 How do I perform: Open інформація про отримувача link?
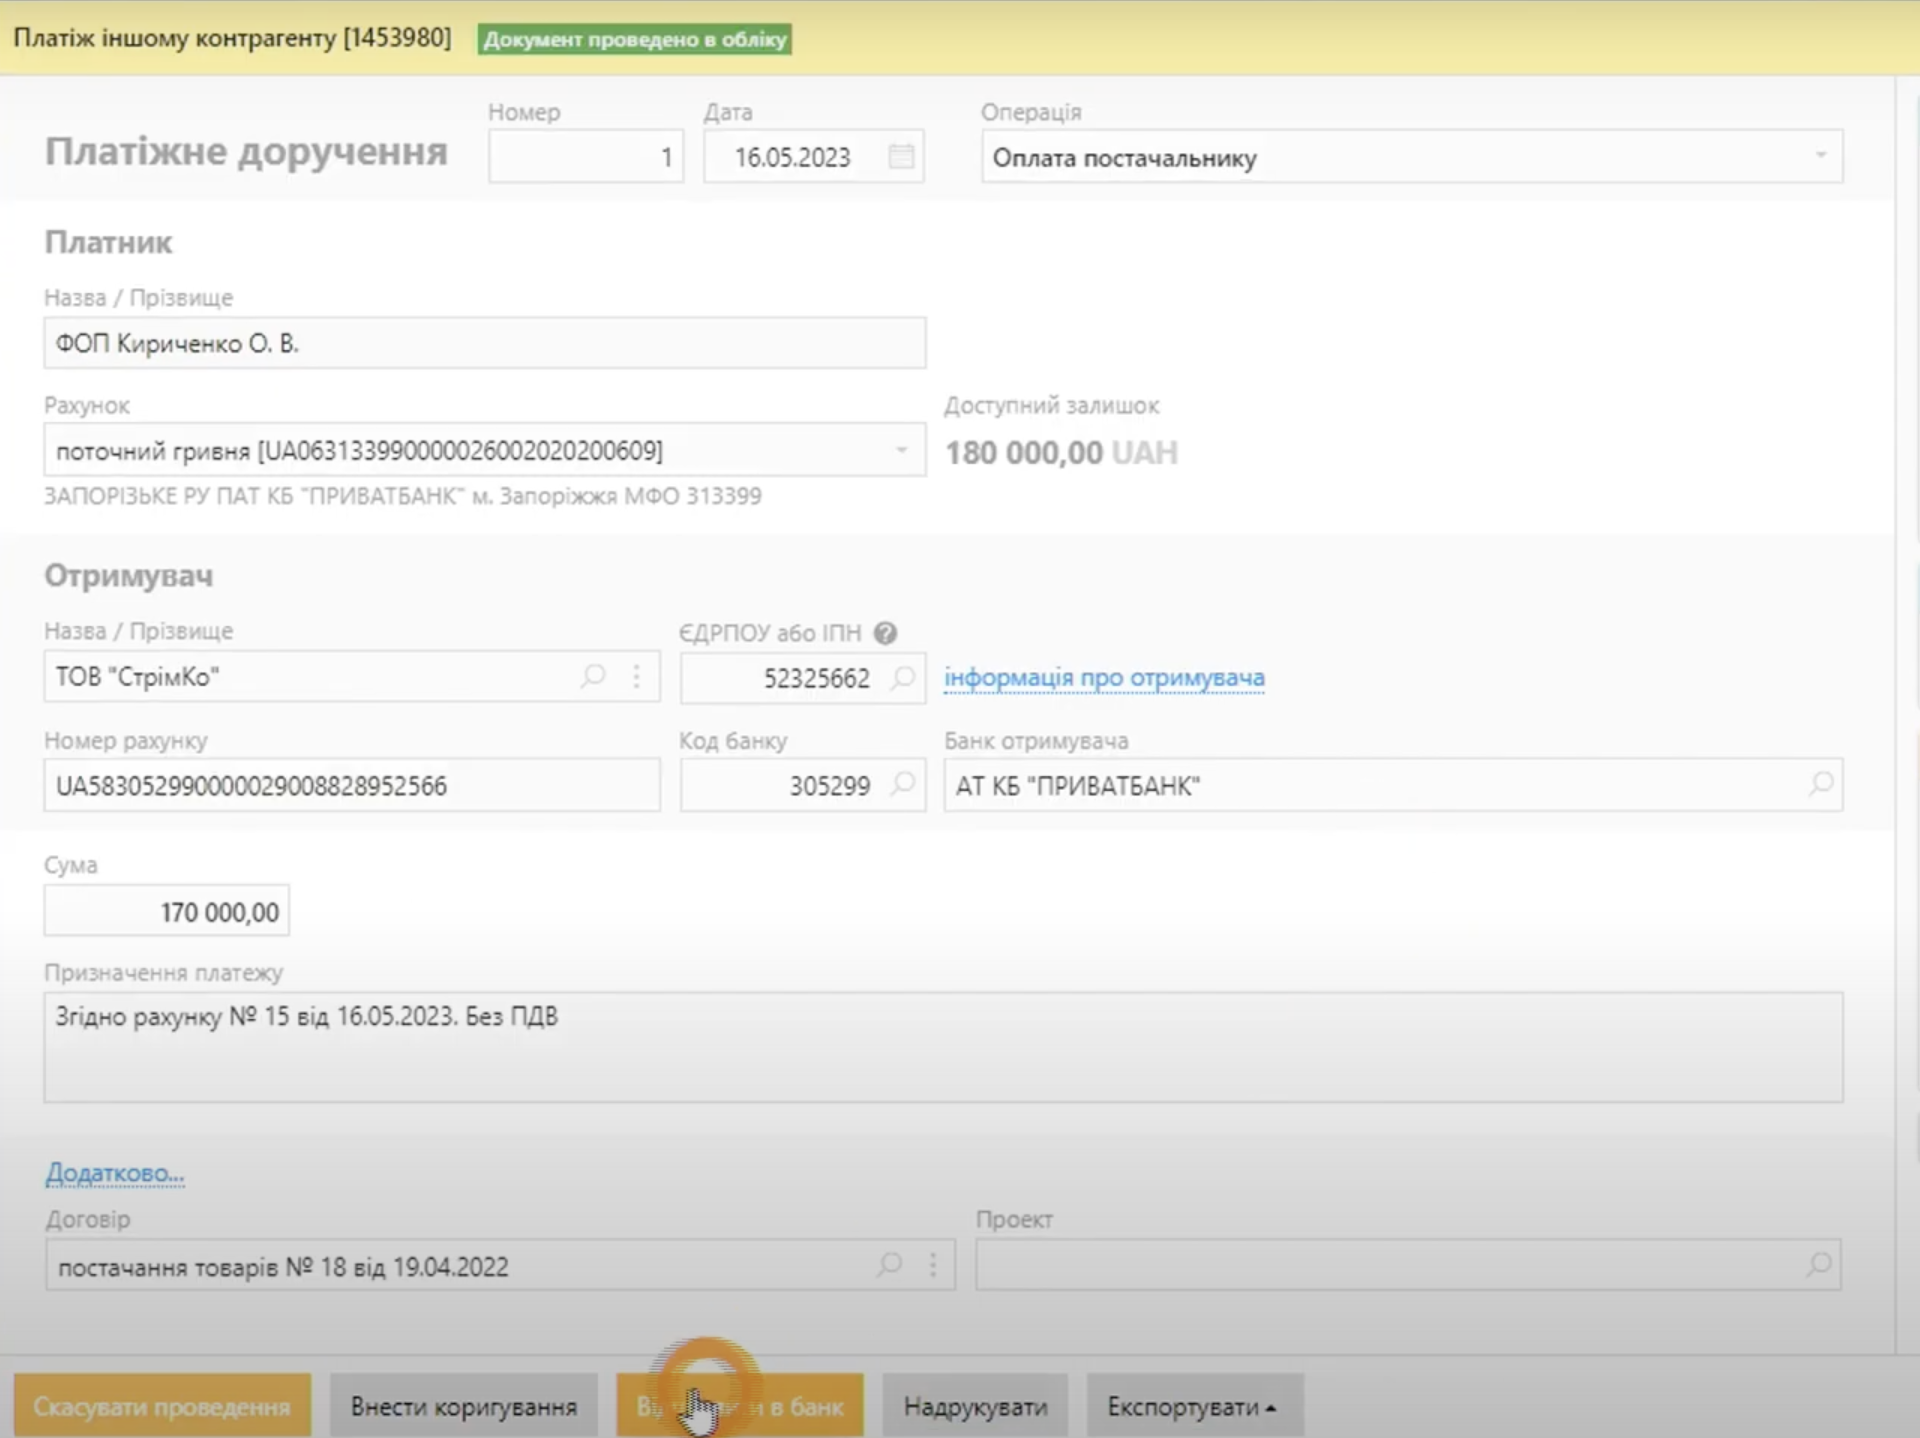click(1104, 677)
